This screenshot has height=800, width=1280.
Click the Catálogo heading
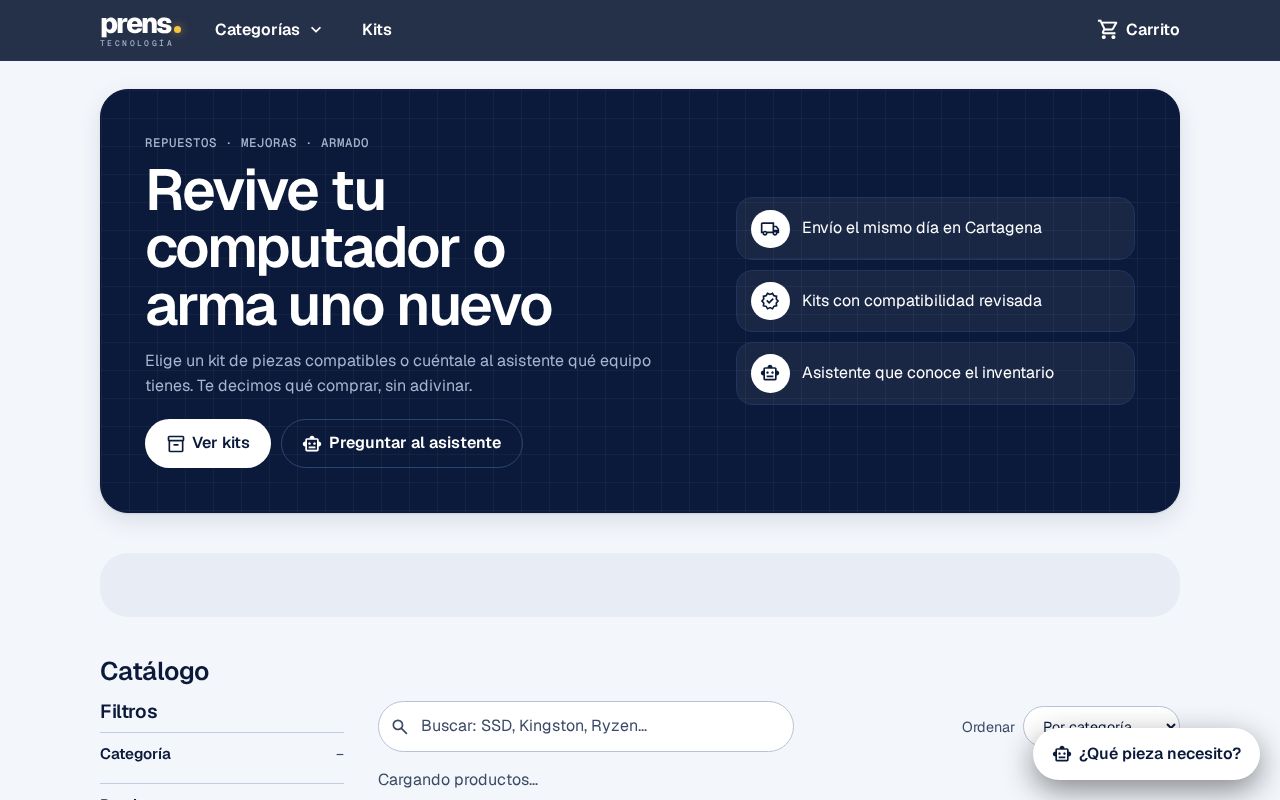click(155, 671)
